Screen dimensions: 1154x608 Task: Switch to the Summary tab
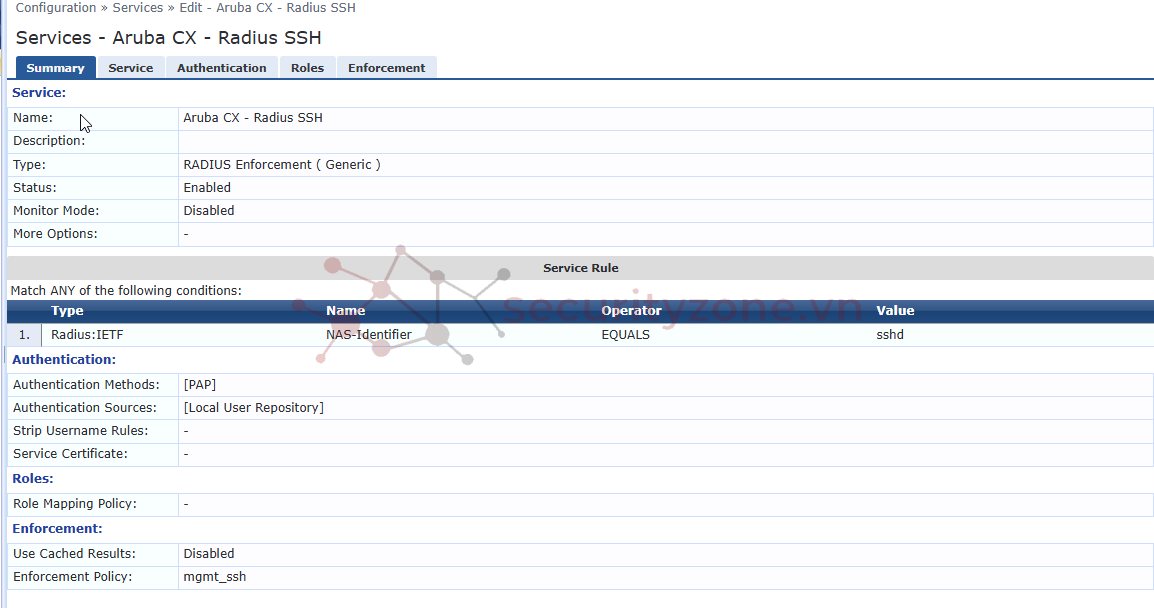55,68
